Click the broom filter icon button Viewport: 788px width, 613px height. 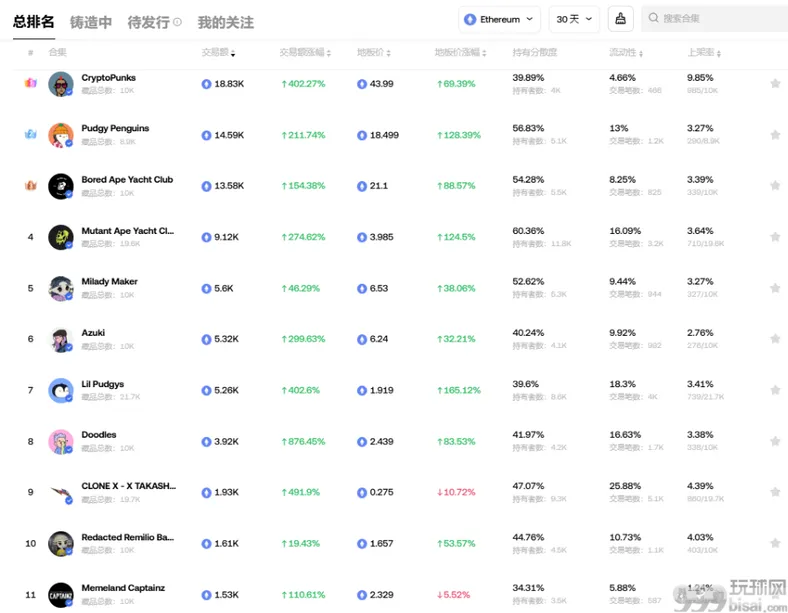point(621,19)
